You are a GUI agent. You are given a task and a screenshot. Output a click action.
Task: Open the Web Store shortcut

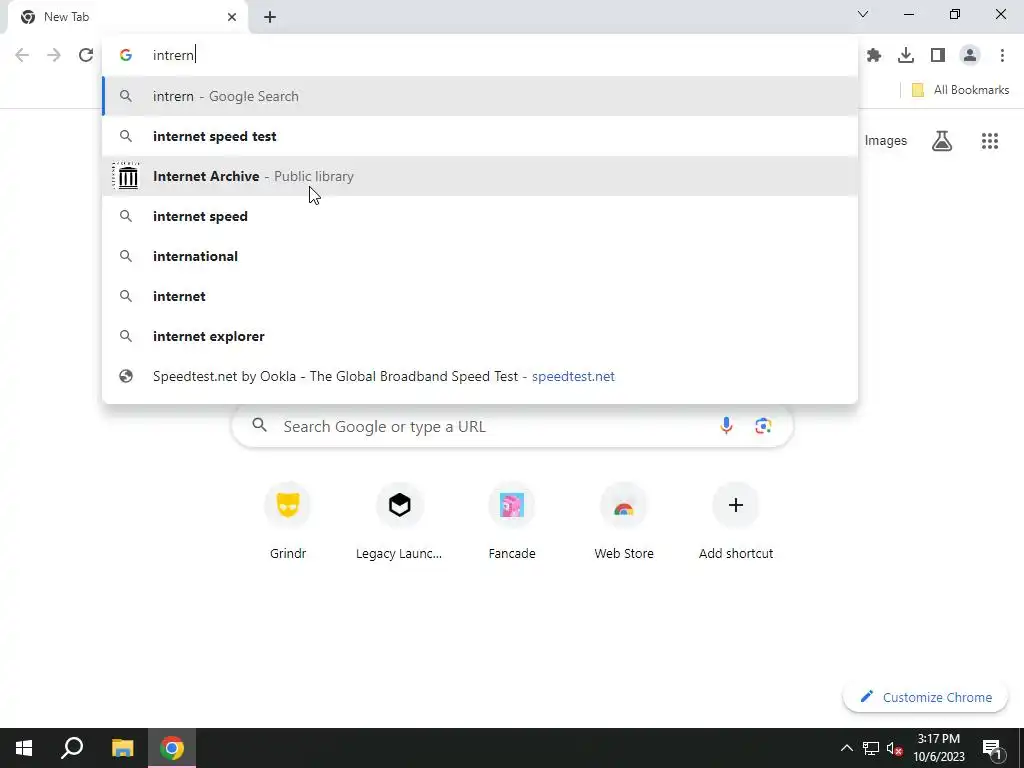pyautogui.click(x=624, y=522)
